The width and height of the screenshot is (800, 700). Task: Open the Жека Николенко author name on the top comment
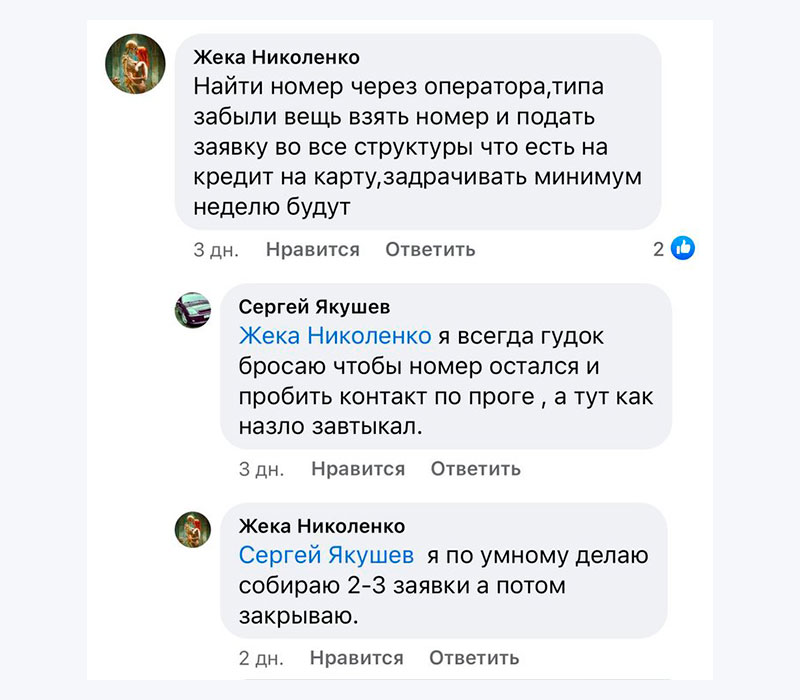pos(275,57)
